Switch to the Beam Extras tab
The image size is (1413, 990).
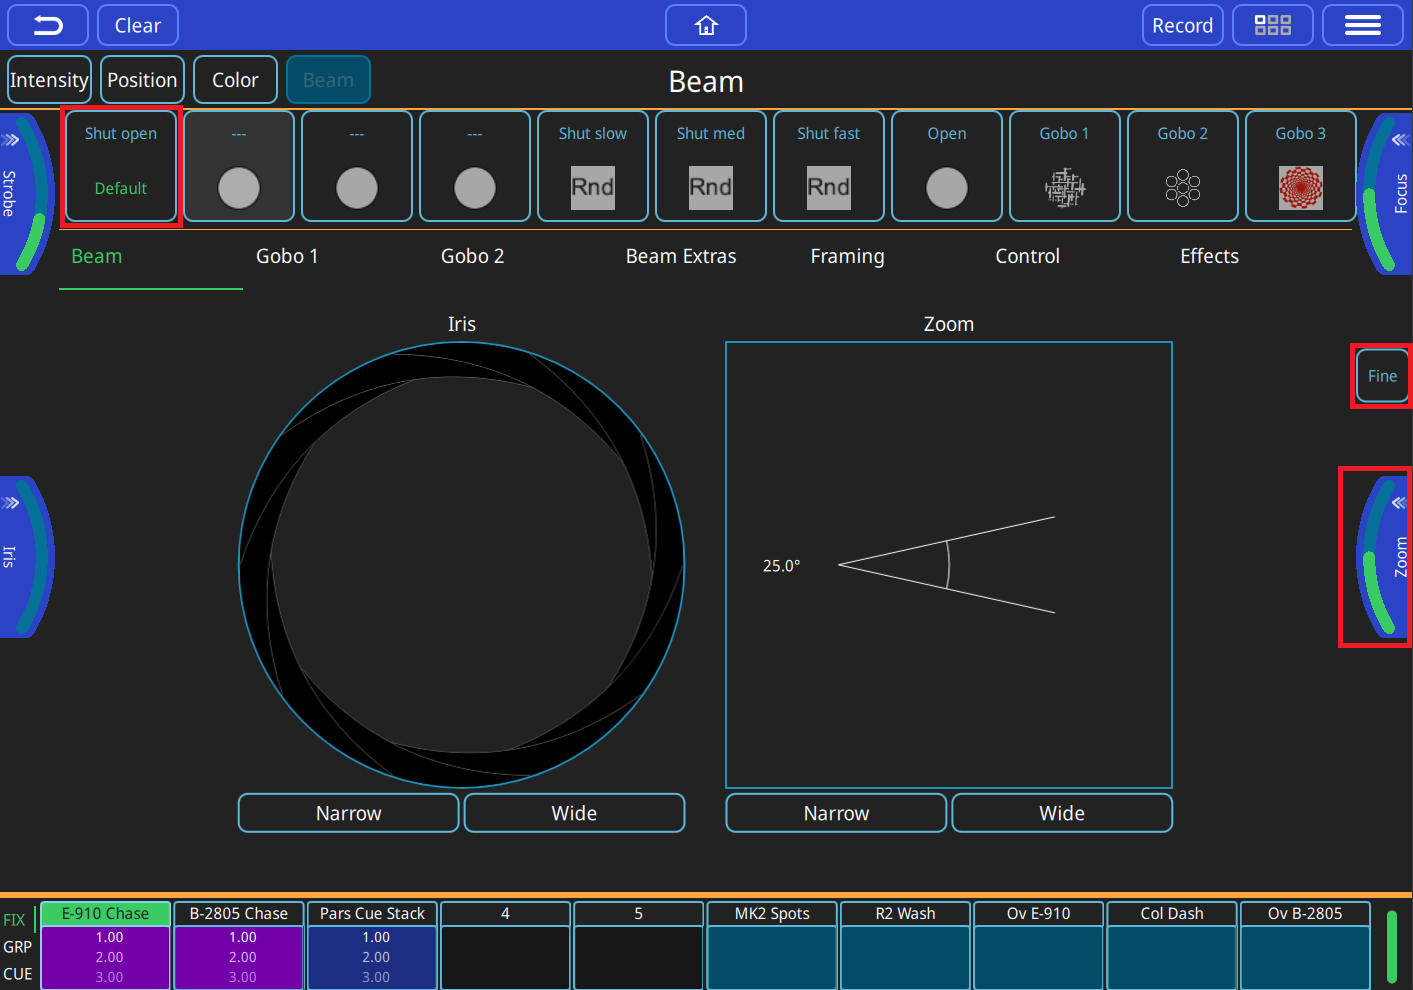tap(681, 256)
